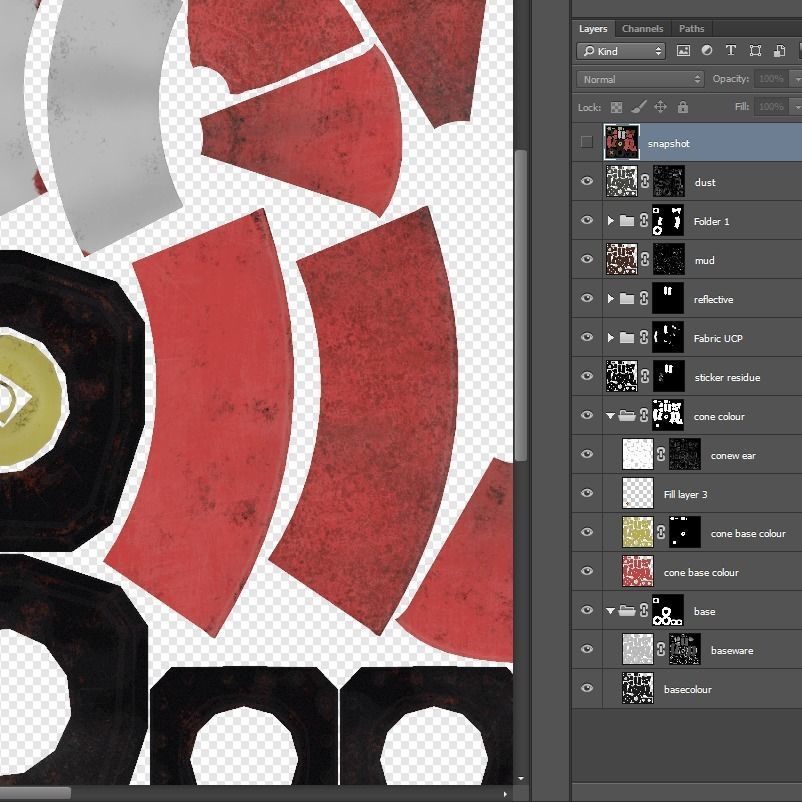Select red cone base colour layer thumbnail
The image size is (802, 802).
[638, 571]
